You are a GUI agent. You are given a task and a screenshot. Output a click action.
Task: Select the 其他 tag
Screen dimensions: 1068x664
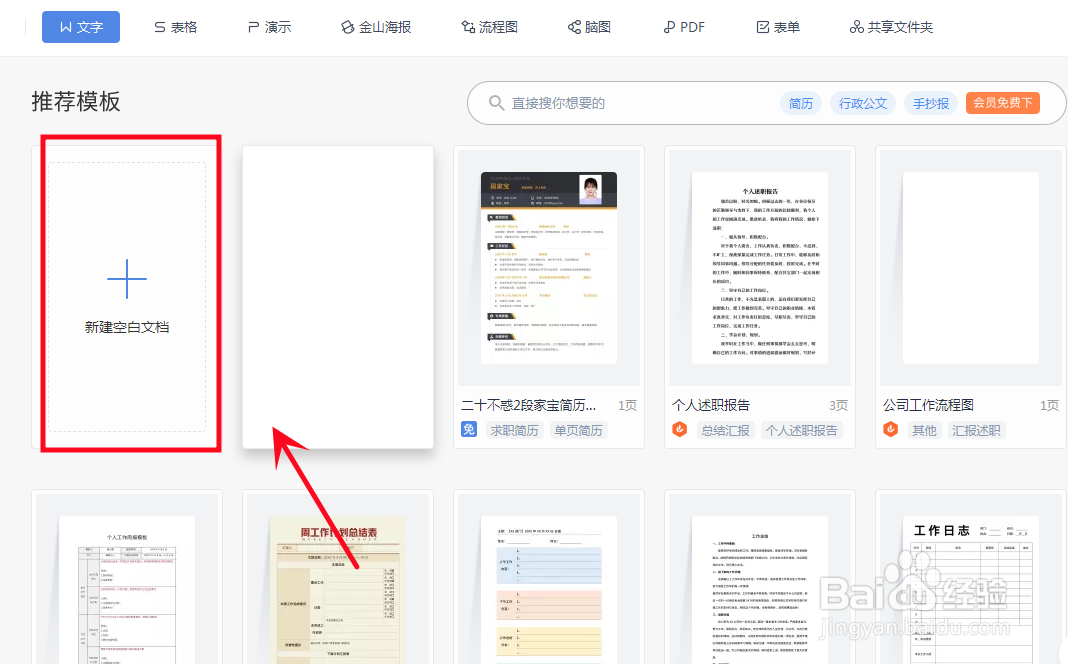(x=924, y=430)
